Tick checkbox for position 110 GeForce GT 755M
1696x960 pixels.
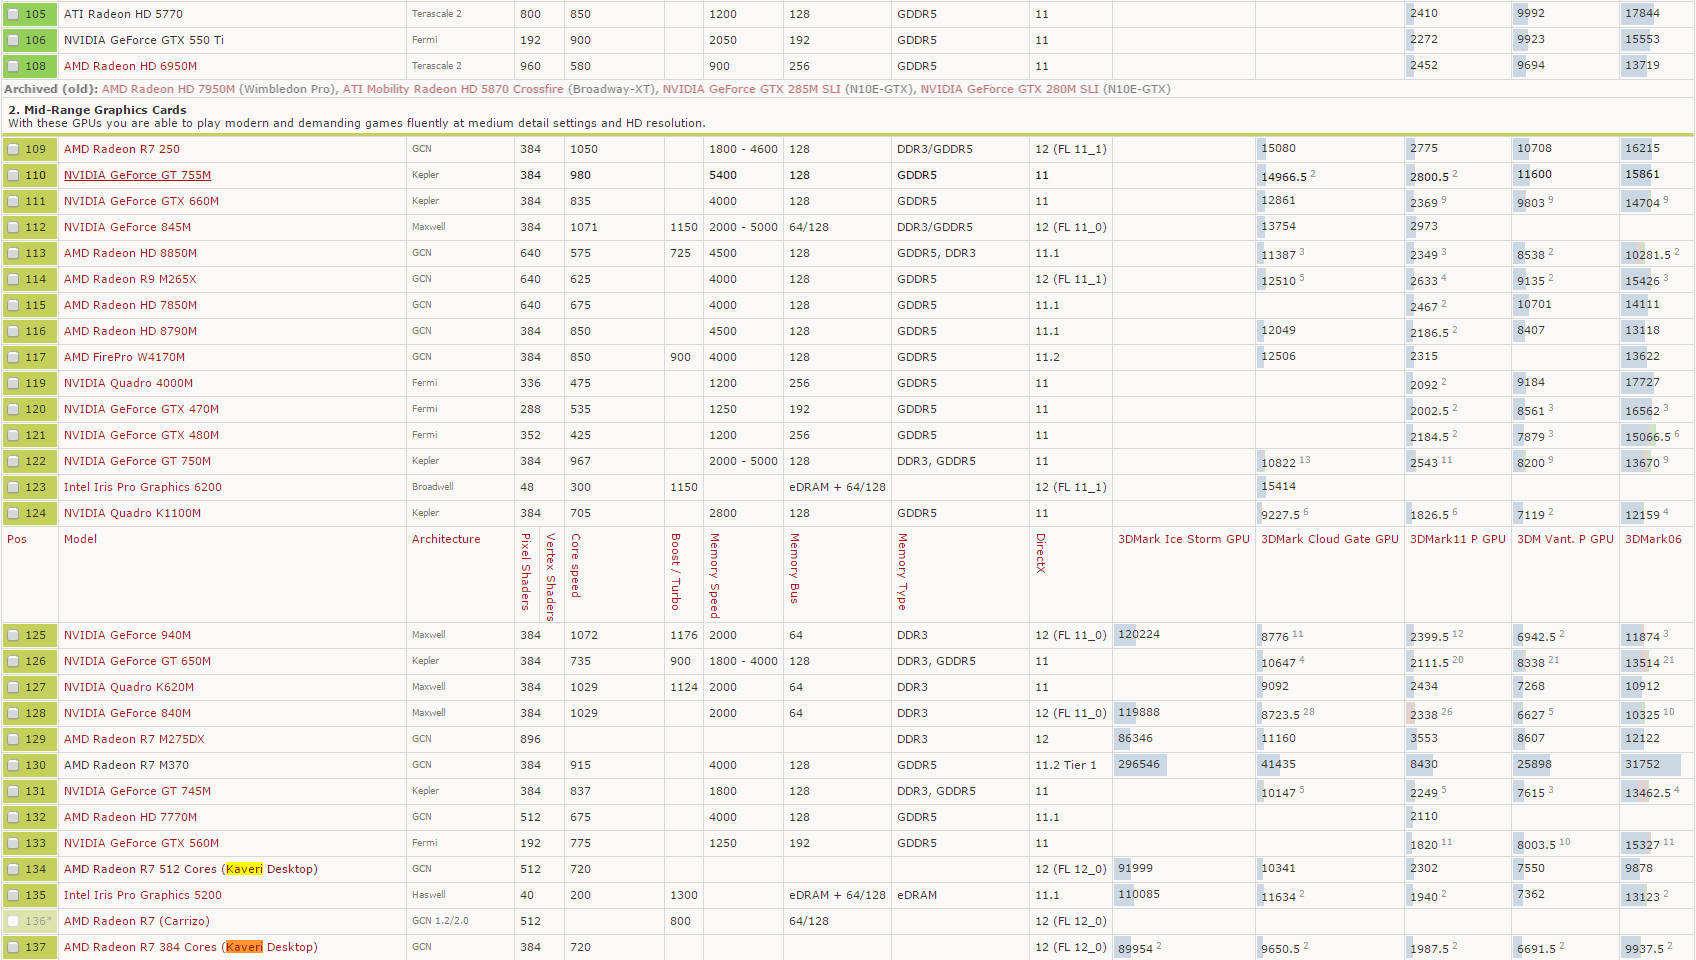click(x=13, y=175)
